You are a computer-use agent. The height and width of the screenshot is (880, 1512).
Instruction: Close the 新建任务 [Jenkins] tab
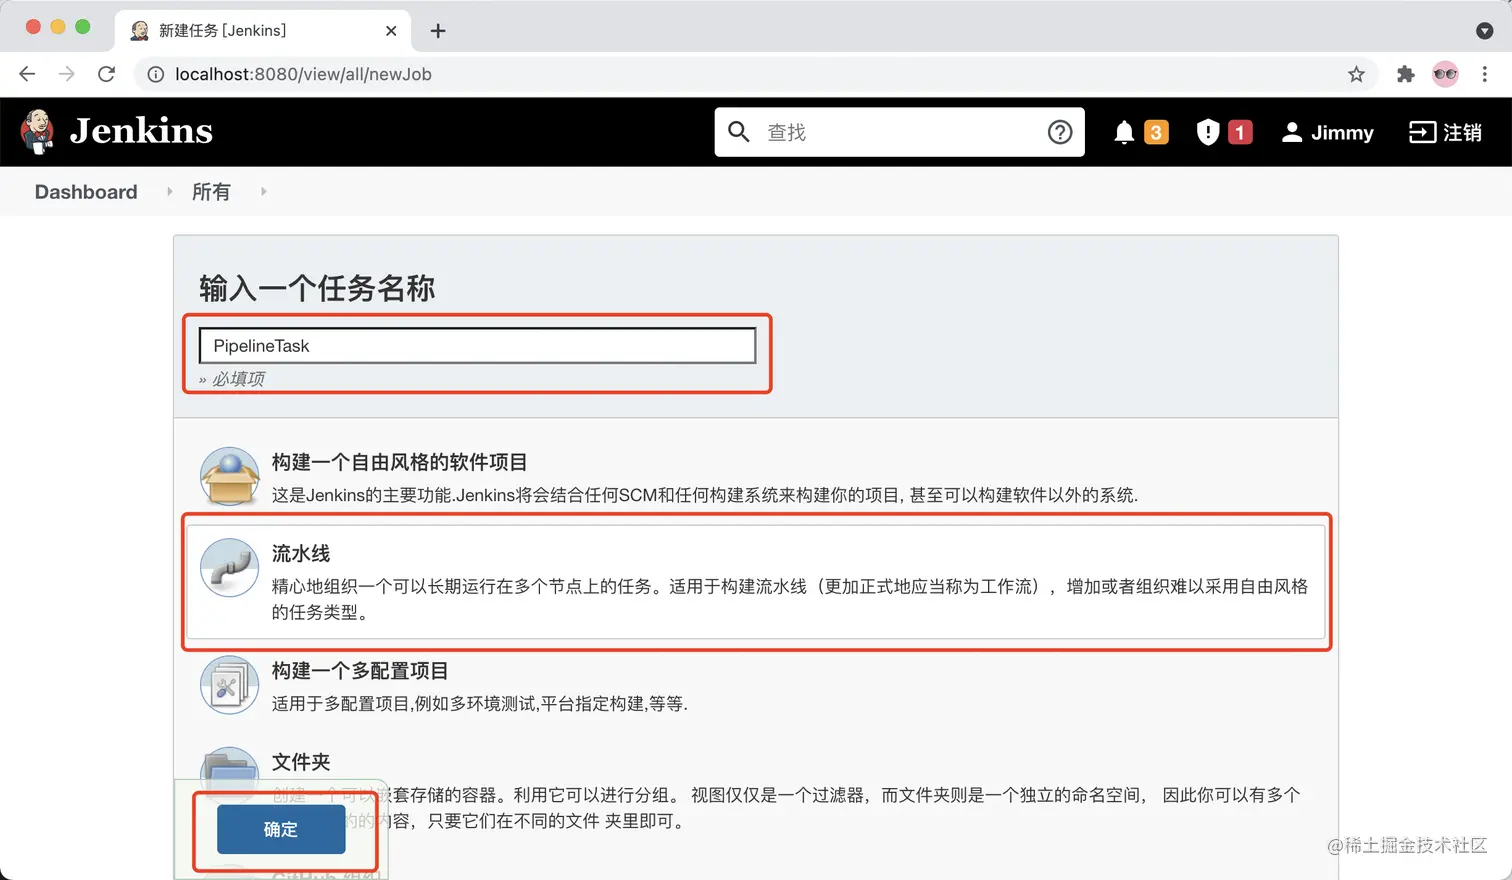391,31
